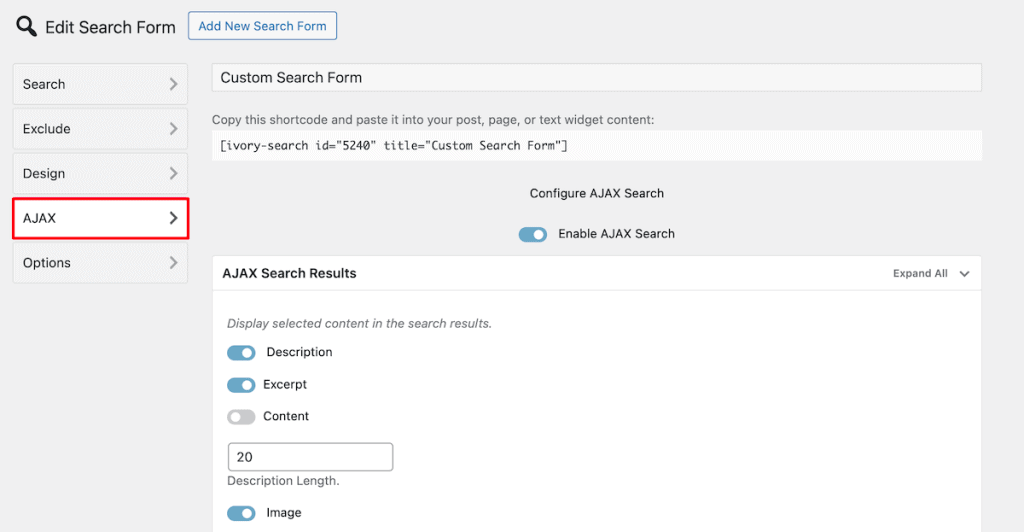Edit the Custom Search Form title field
1024x532 pixels.
pos(596,78)
